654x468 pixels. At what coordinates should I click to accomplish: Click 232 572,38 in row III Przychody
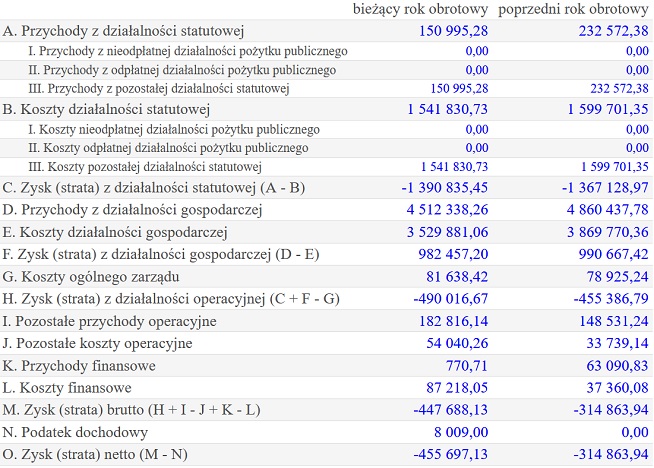click(x=619, y=89)
